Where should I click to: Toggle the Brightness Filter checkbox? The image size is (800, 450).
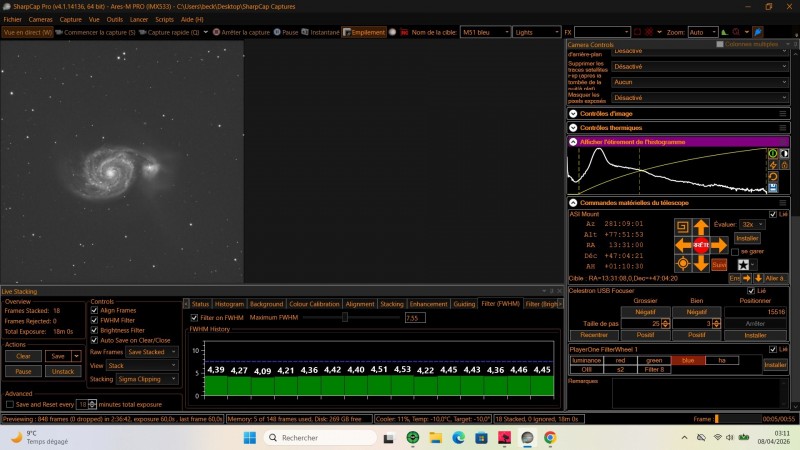[x=94, y=330]
